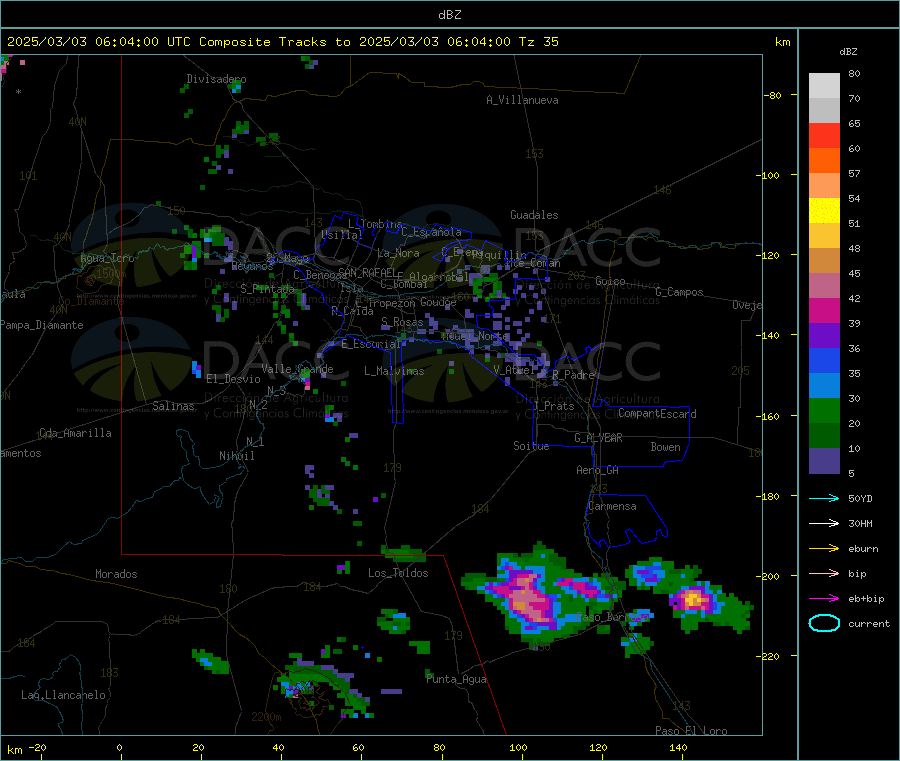
Task: Click the dBZ title at the top
Action: point(449,15)
